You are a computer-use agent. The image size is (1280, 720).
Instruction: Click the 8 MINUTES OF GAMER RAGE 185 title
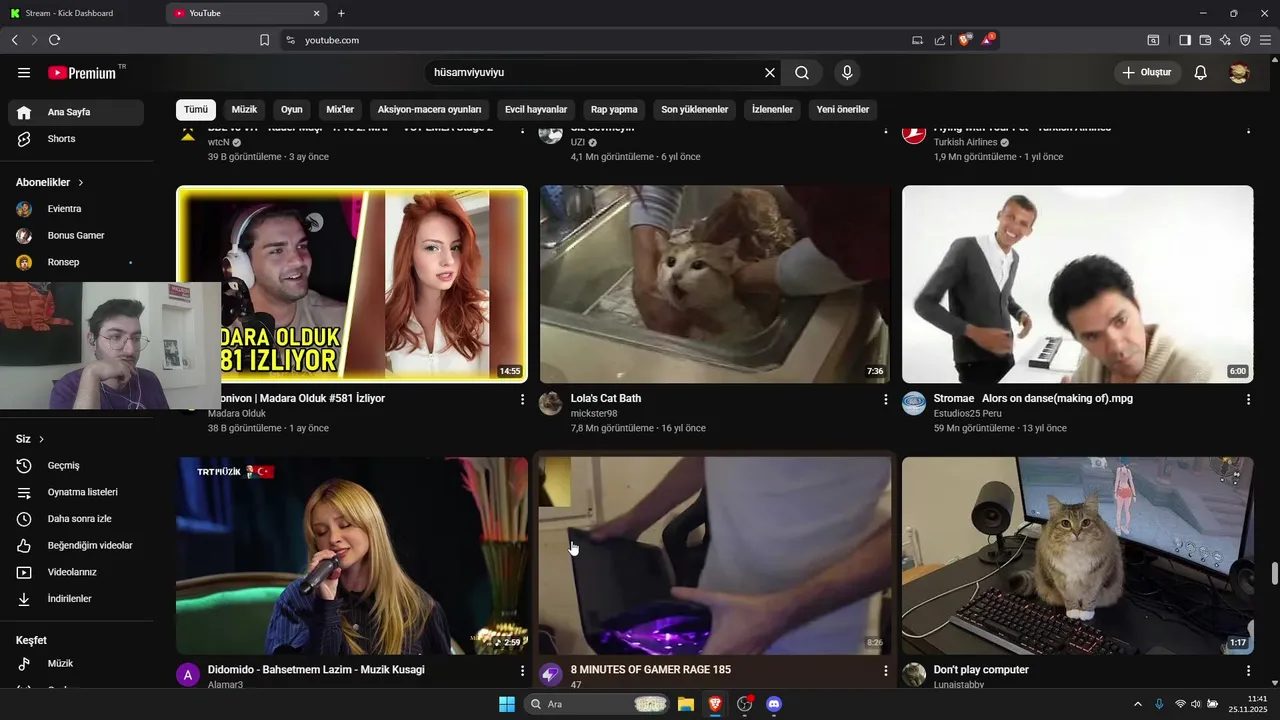pos(651,670)
